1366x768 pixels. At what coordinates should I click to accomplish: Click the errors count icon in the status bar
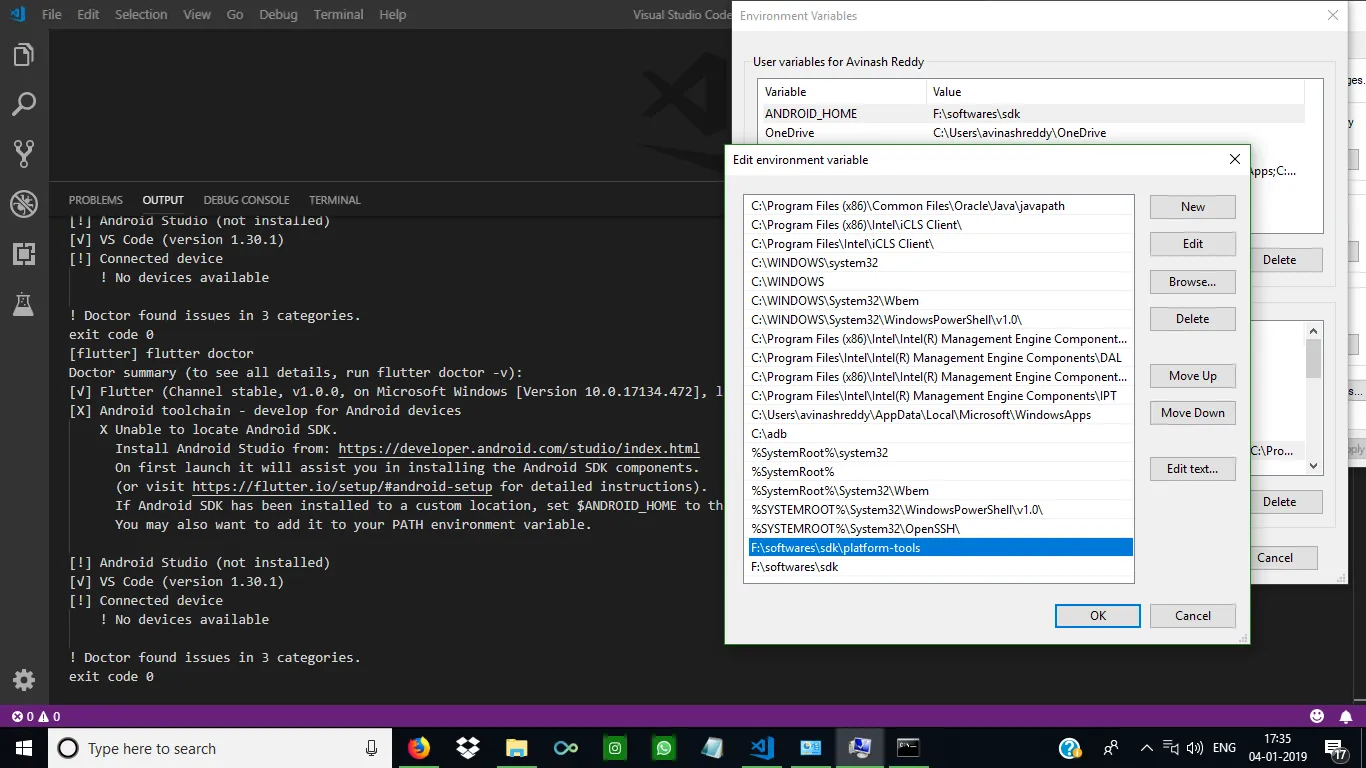click(x=17, y=716)
